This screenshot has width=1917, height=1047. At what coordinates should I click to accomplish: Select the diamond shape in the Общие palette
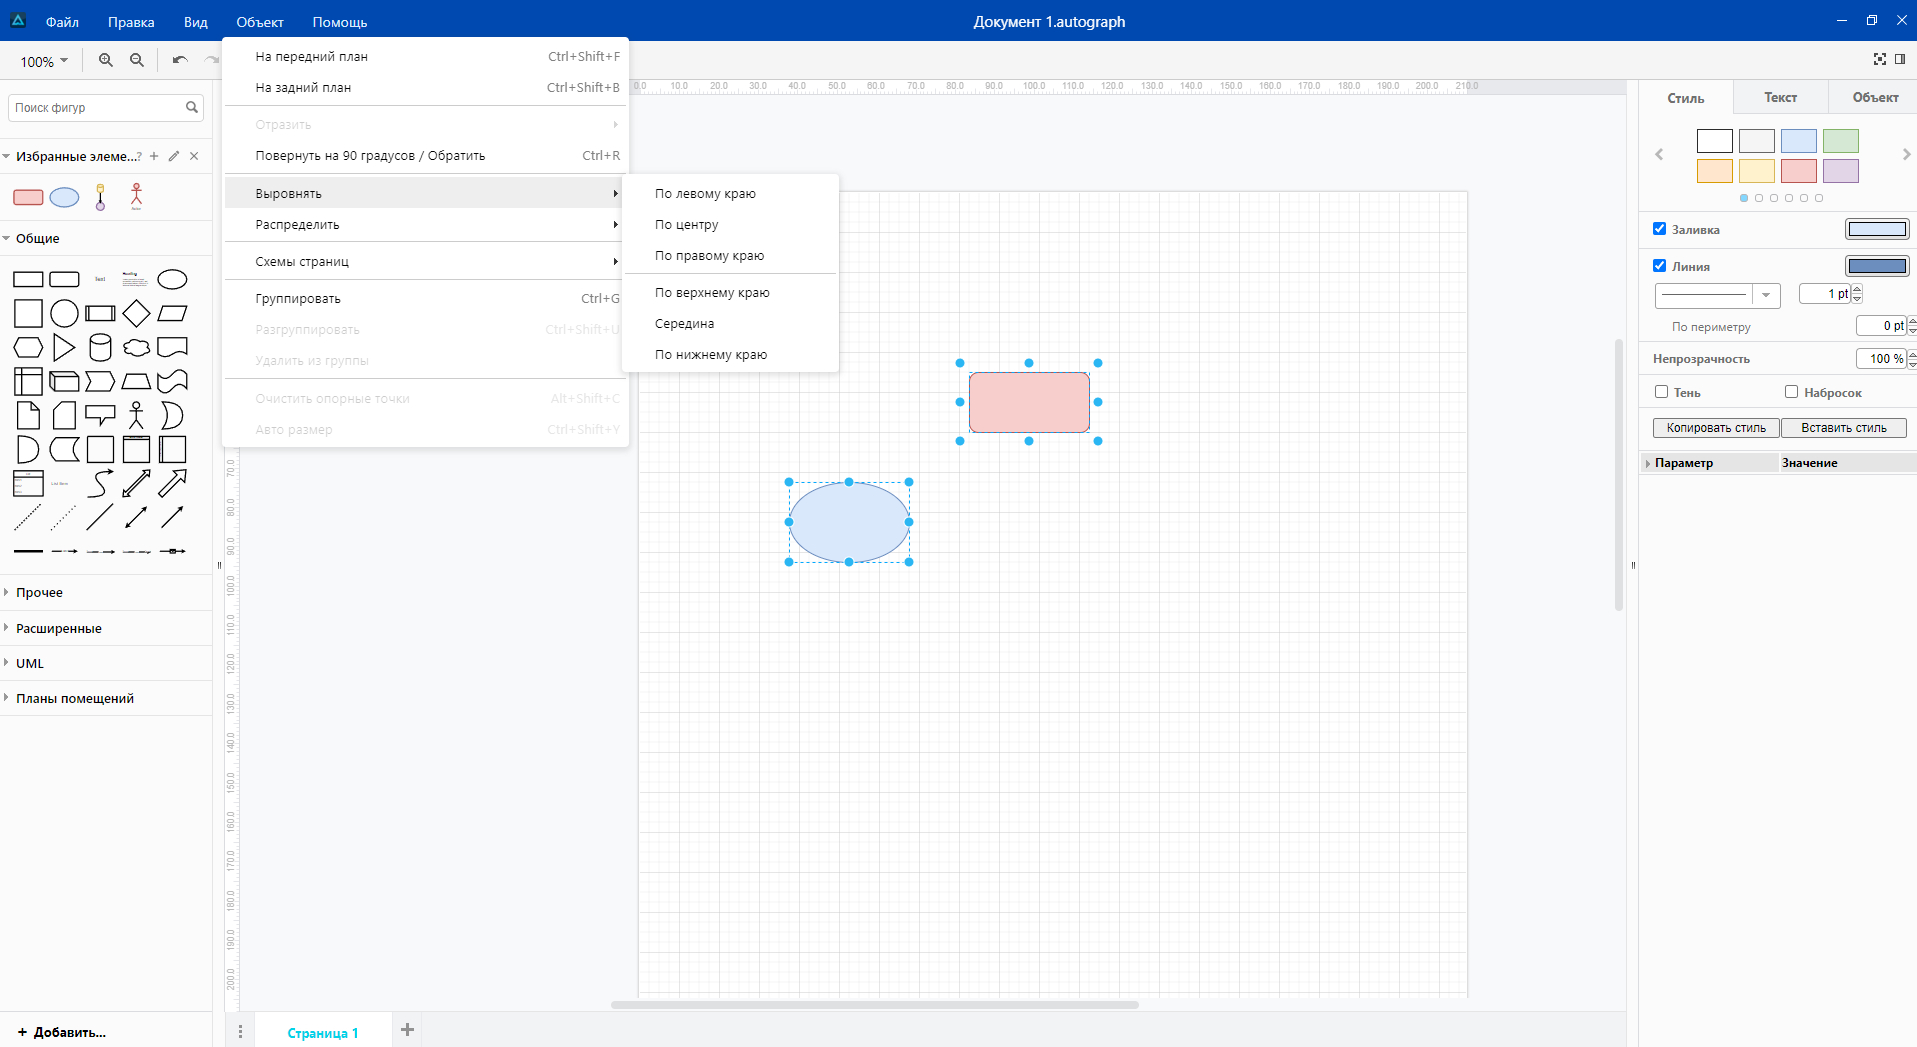tap(136, 313)
